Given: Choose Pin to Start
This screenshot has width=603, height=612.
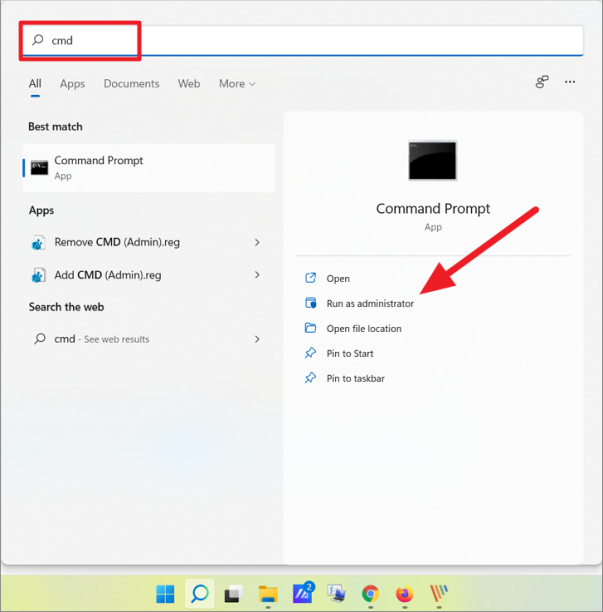Looking at the screenshot, I should (350, 354).
